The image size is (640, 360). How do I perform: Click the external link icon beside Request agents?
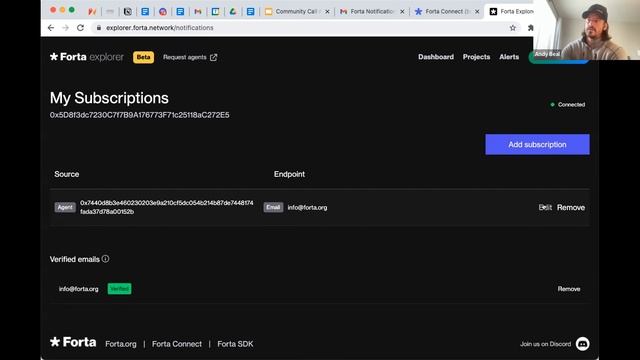(213, 57)
